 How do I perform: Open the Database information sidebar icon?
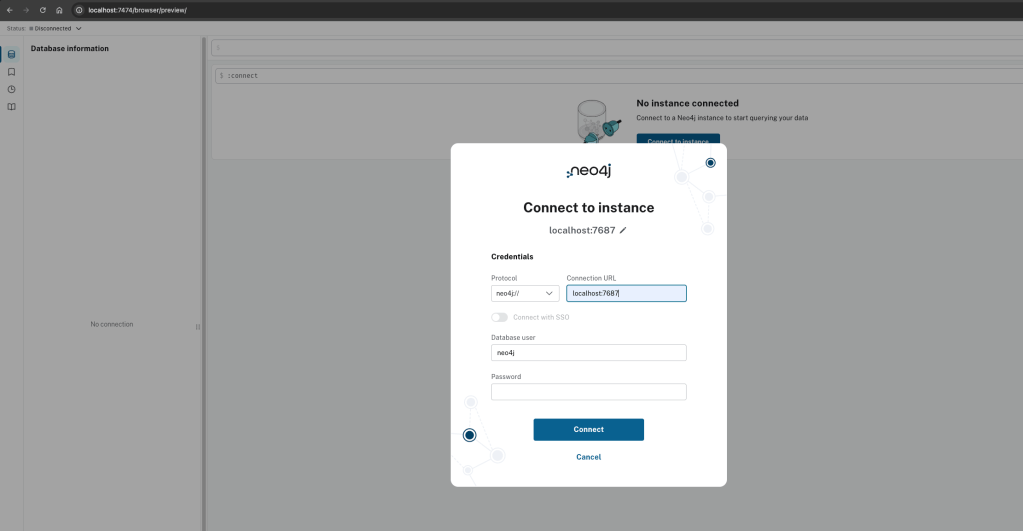click(11, 54)
